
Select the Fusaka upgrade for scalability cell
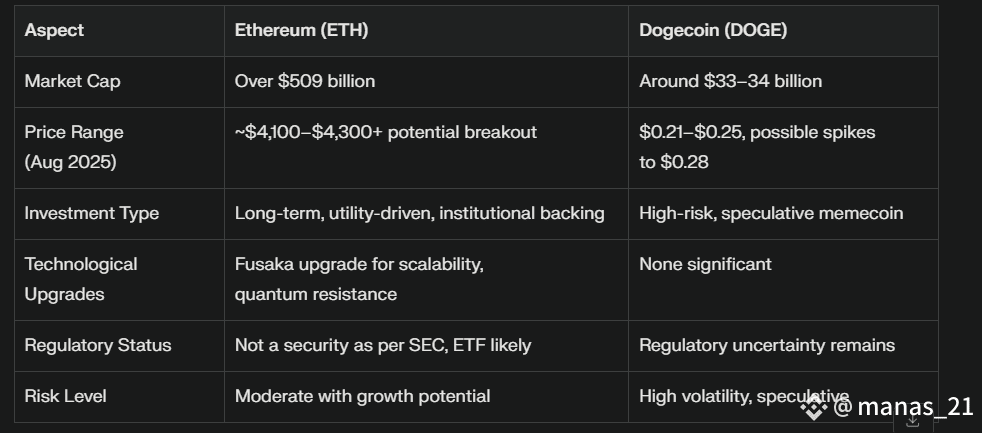click(x=359, y=279)
